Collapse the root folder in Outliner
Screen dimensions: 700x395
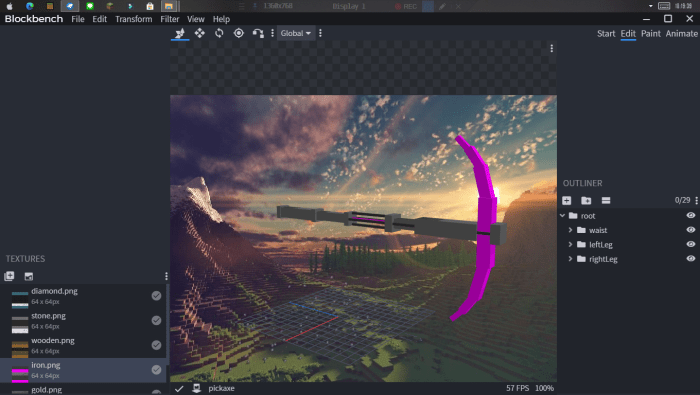tap(562, 216)
